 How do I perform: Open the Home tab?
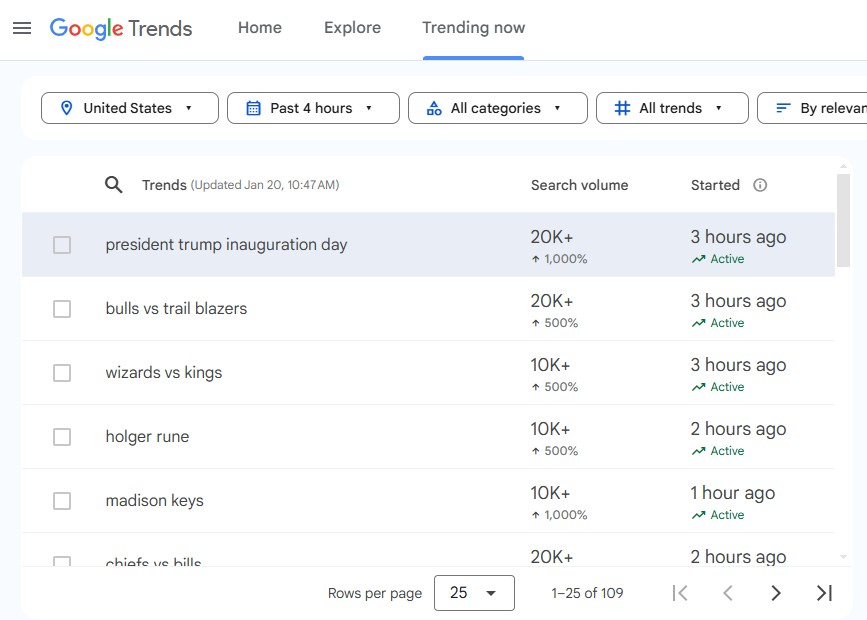(260, 28)
